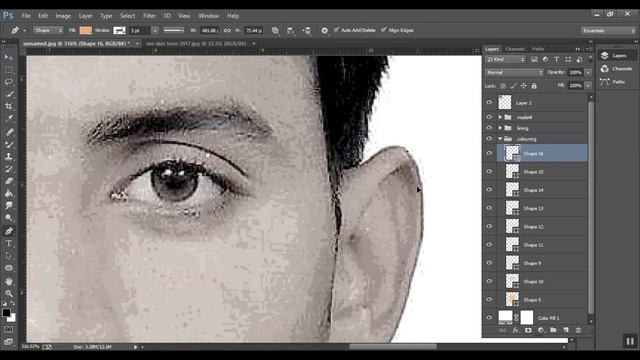Image resolution: width=640 pixels, height=360 pixels.
Task: Select the Lasso tool
Action: point(9,82)
